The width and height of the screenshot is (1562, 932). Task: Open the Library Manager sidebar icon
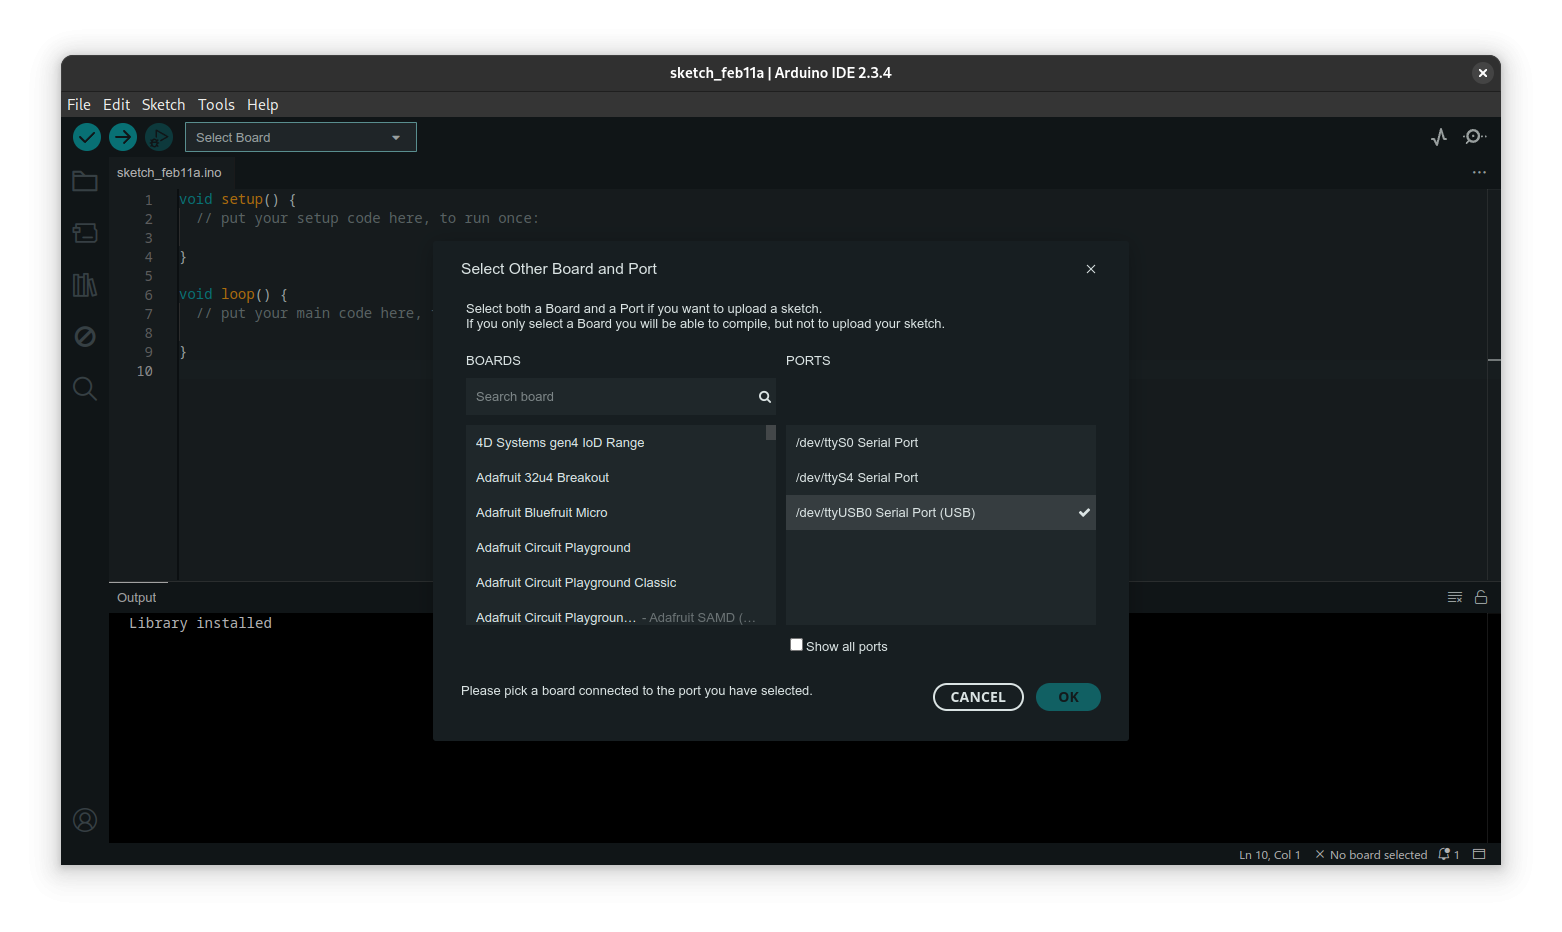point(85,285)
